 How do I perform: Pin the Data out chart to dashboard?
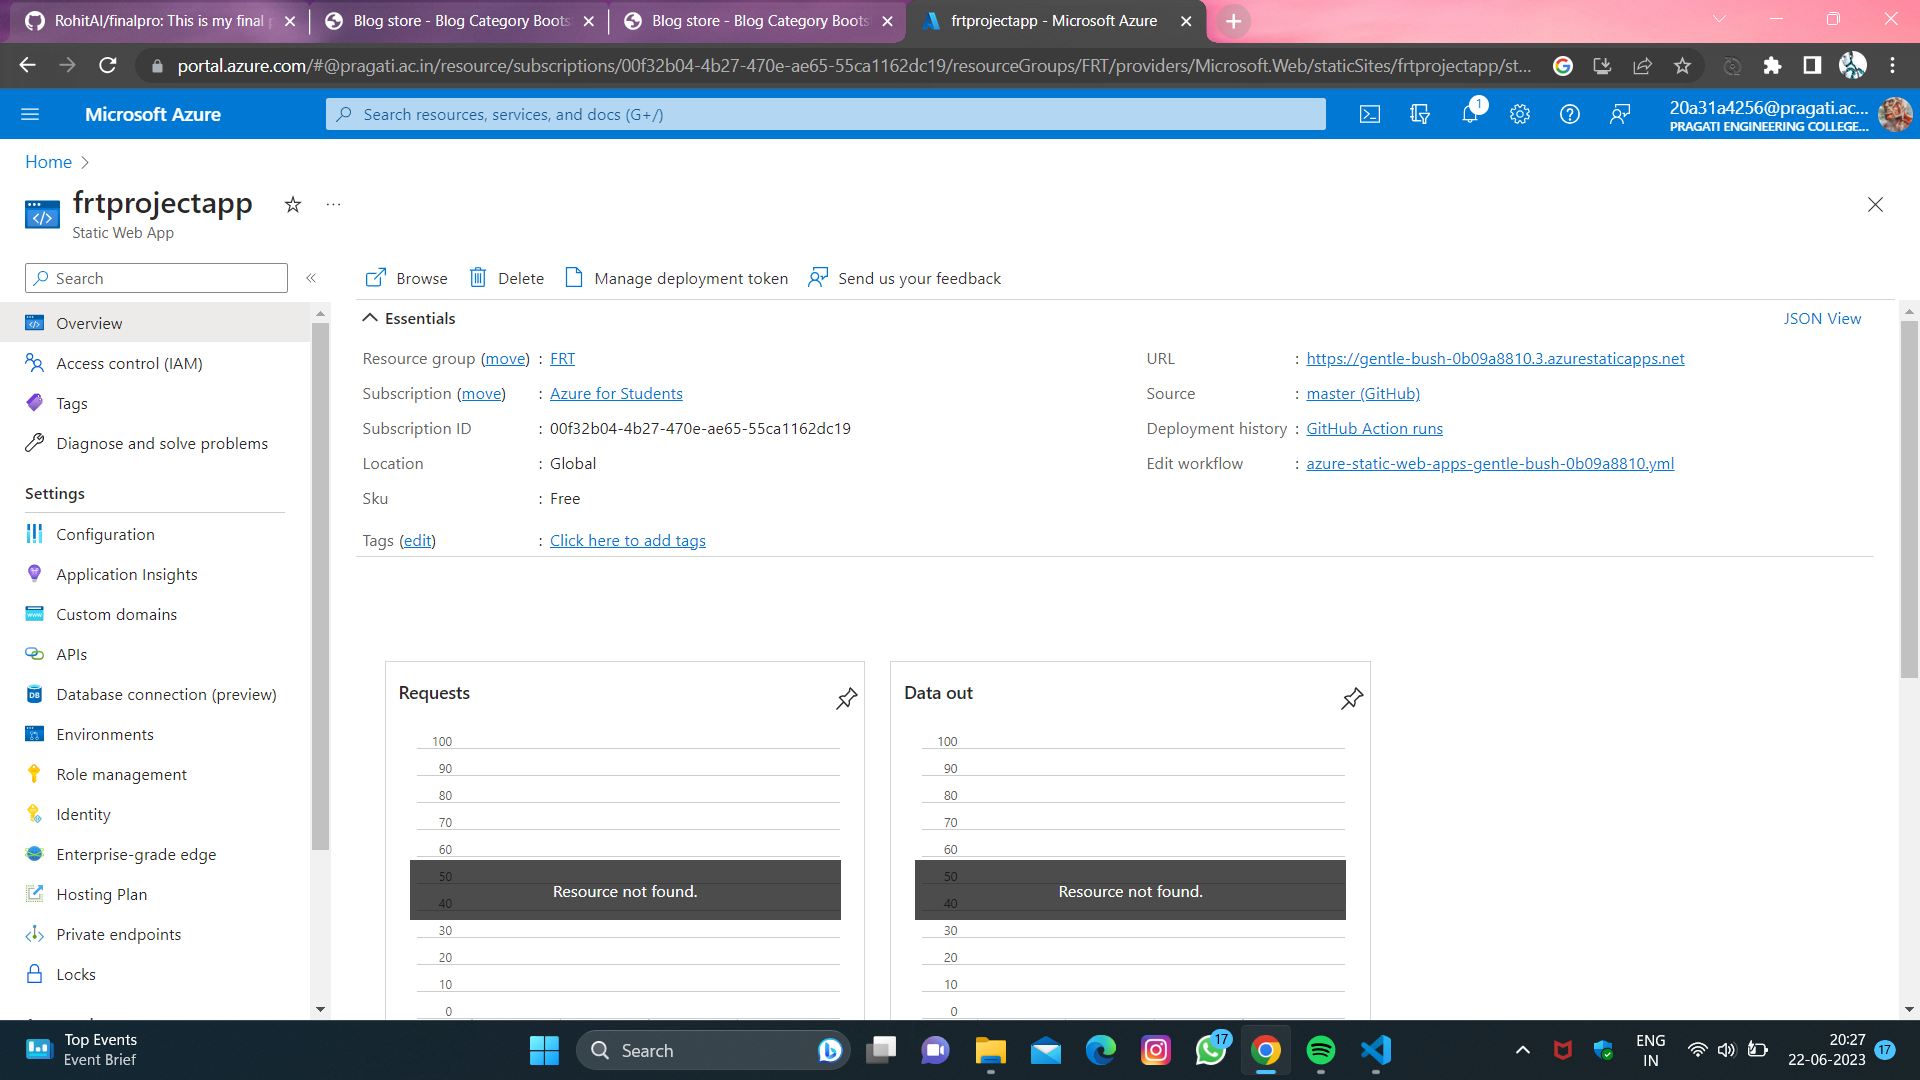point(1351,698)
